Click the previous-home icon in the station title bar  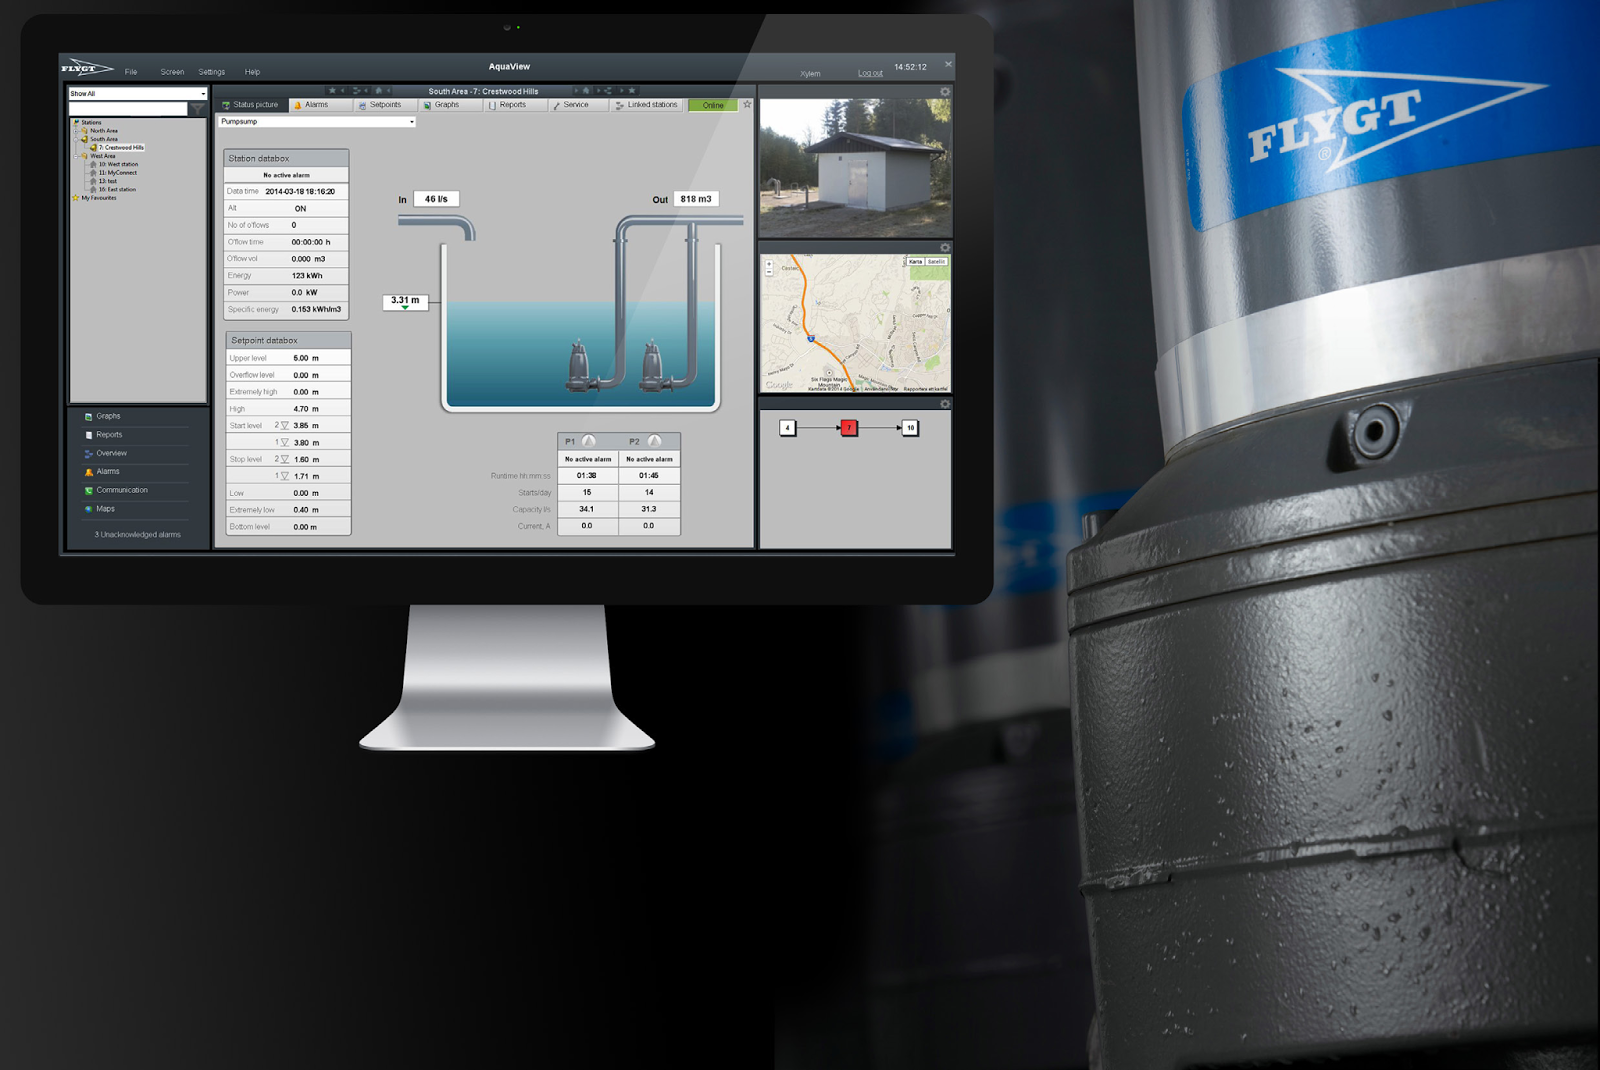click(x=379, y=91)
